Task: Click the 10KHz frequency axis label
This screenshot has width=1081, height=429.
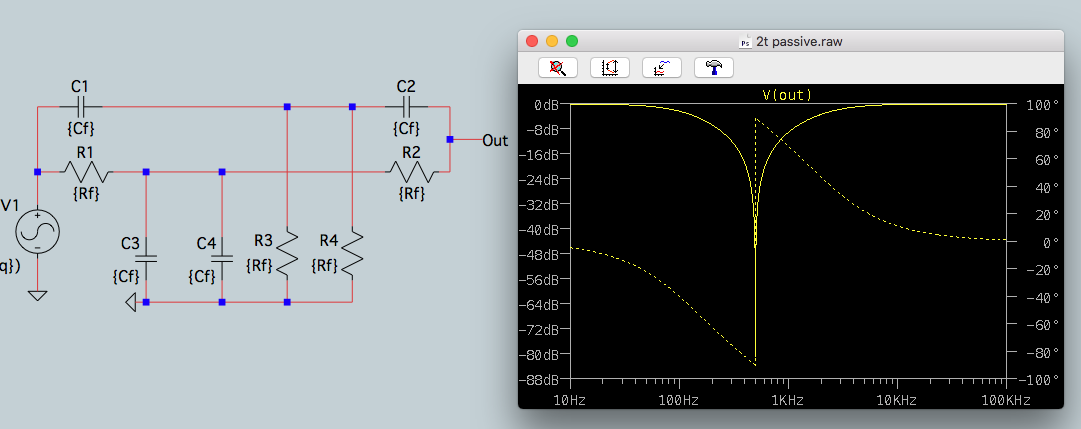Action: tap(896, 401)
